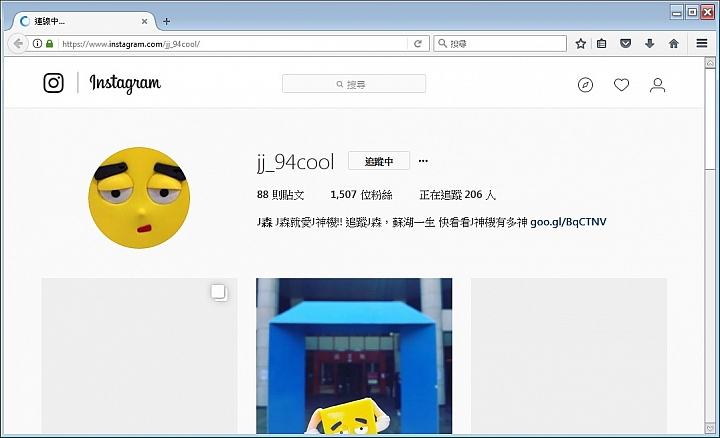Open the following 206 people list
This screenshot has height=438, width=720.
click(457, 195)
